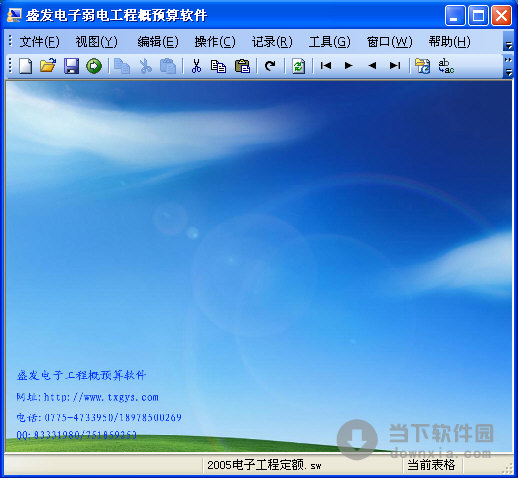Click the folder with refresh icon
The image size is (518, 478).
coord(422,66)
